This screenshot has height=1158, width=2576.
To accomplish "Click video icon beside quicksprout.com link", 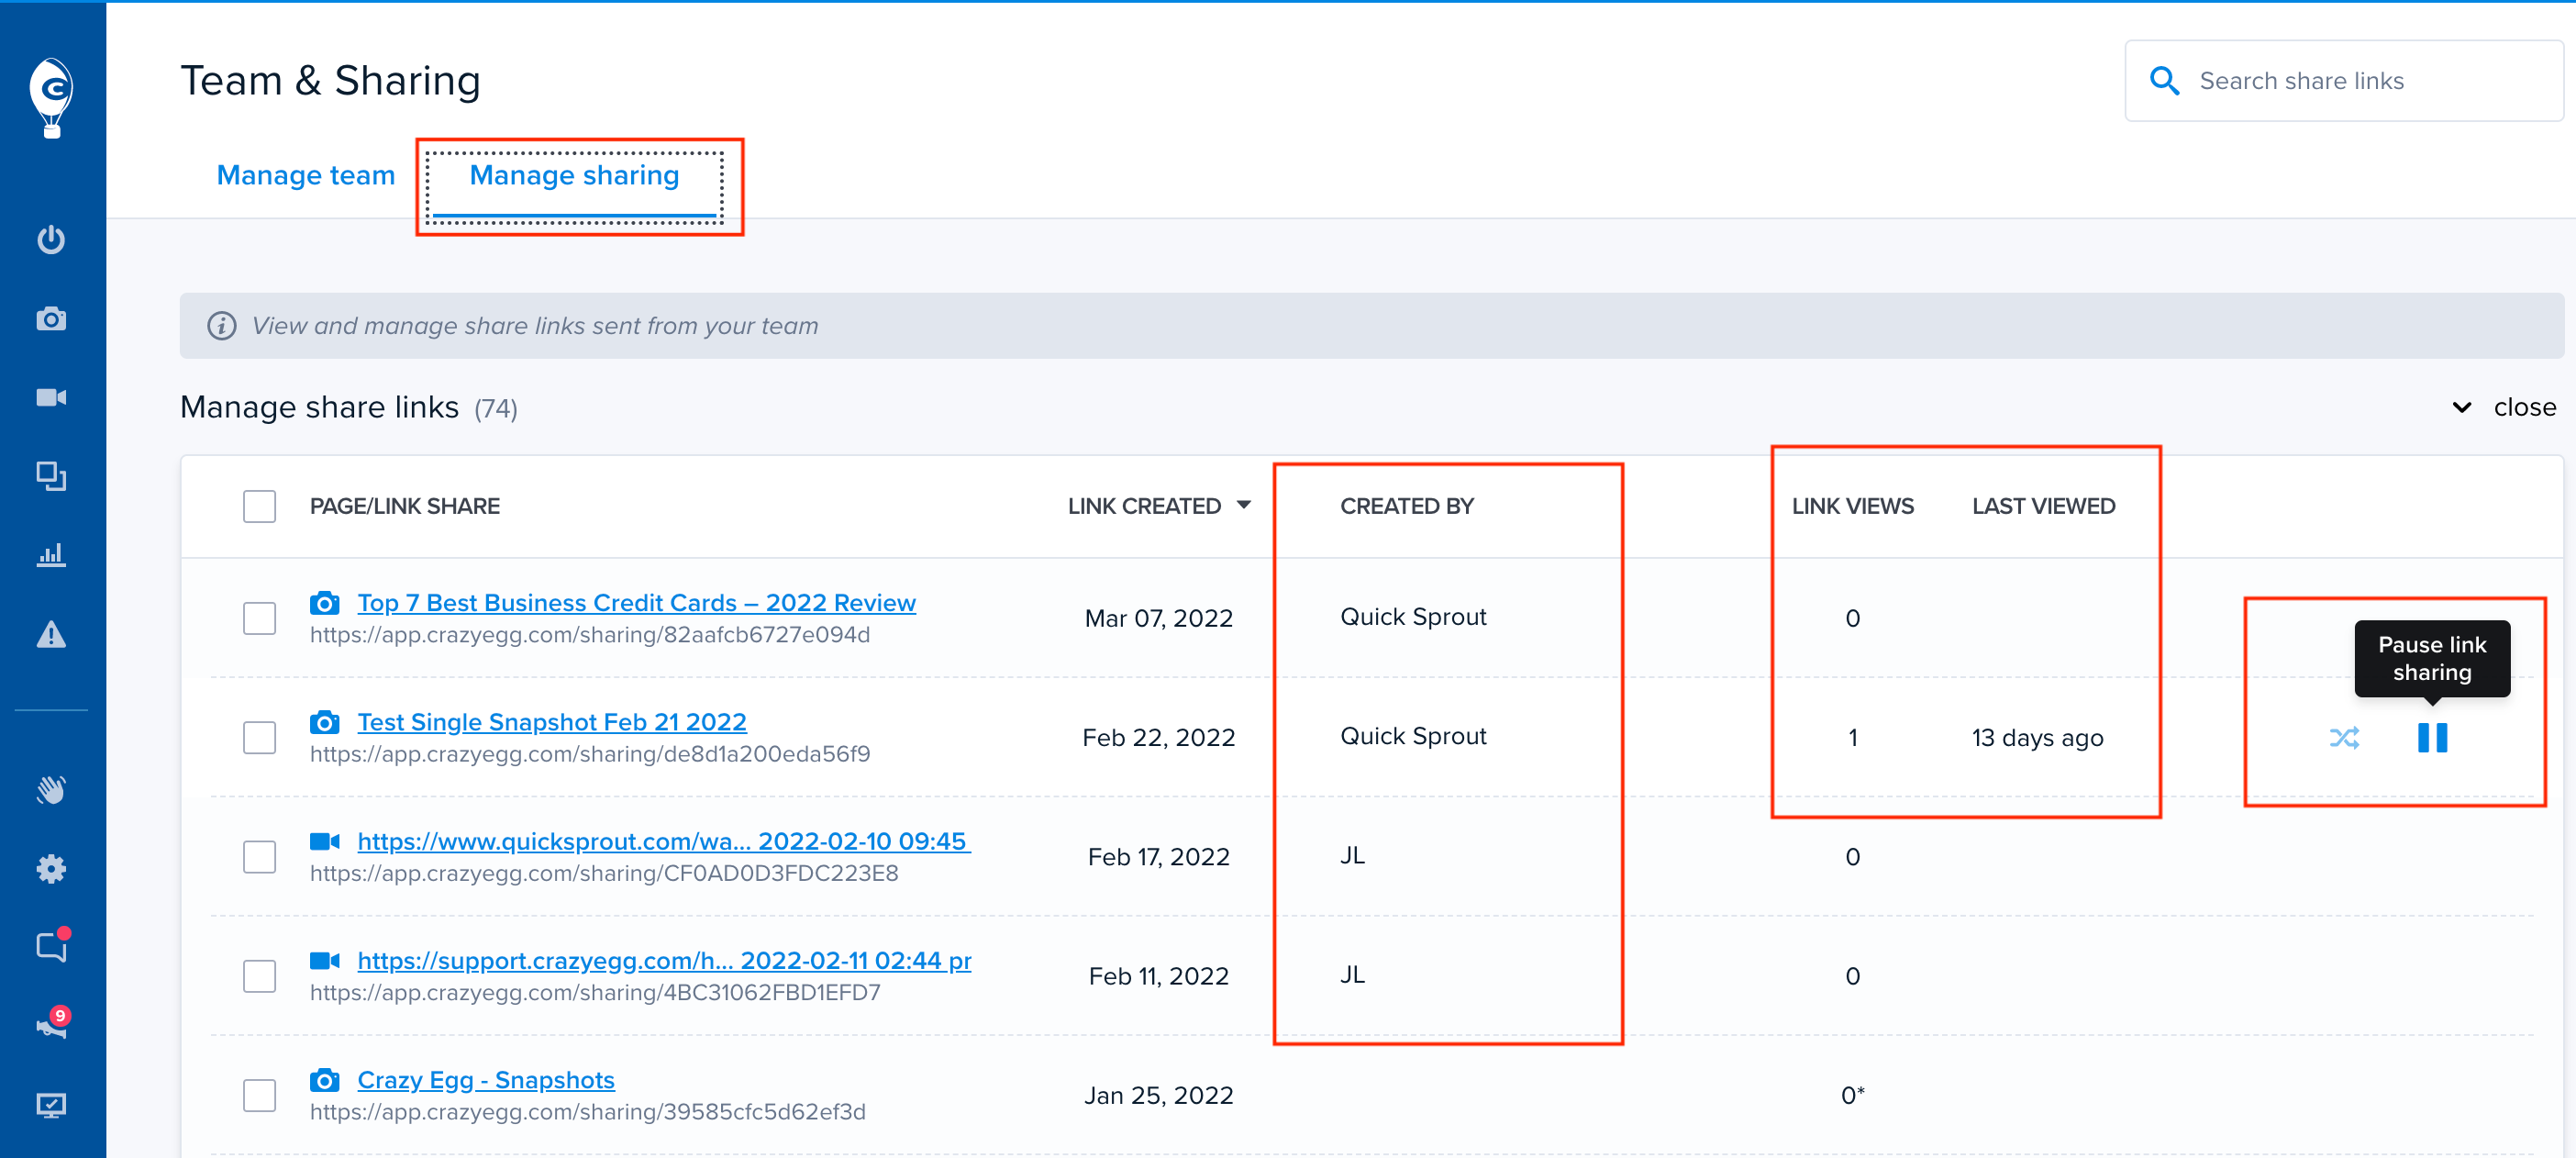I will [x=324, y=841].
